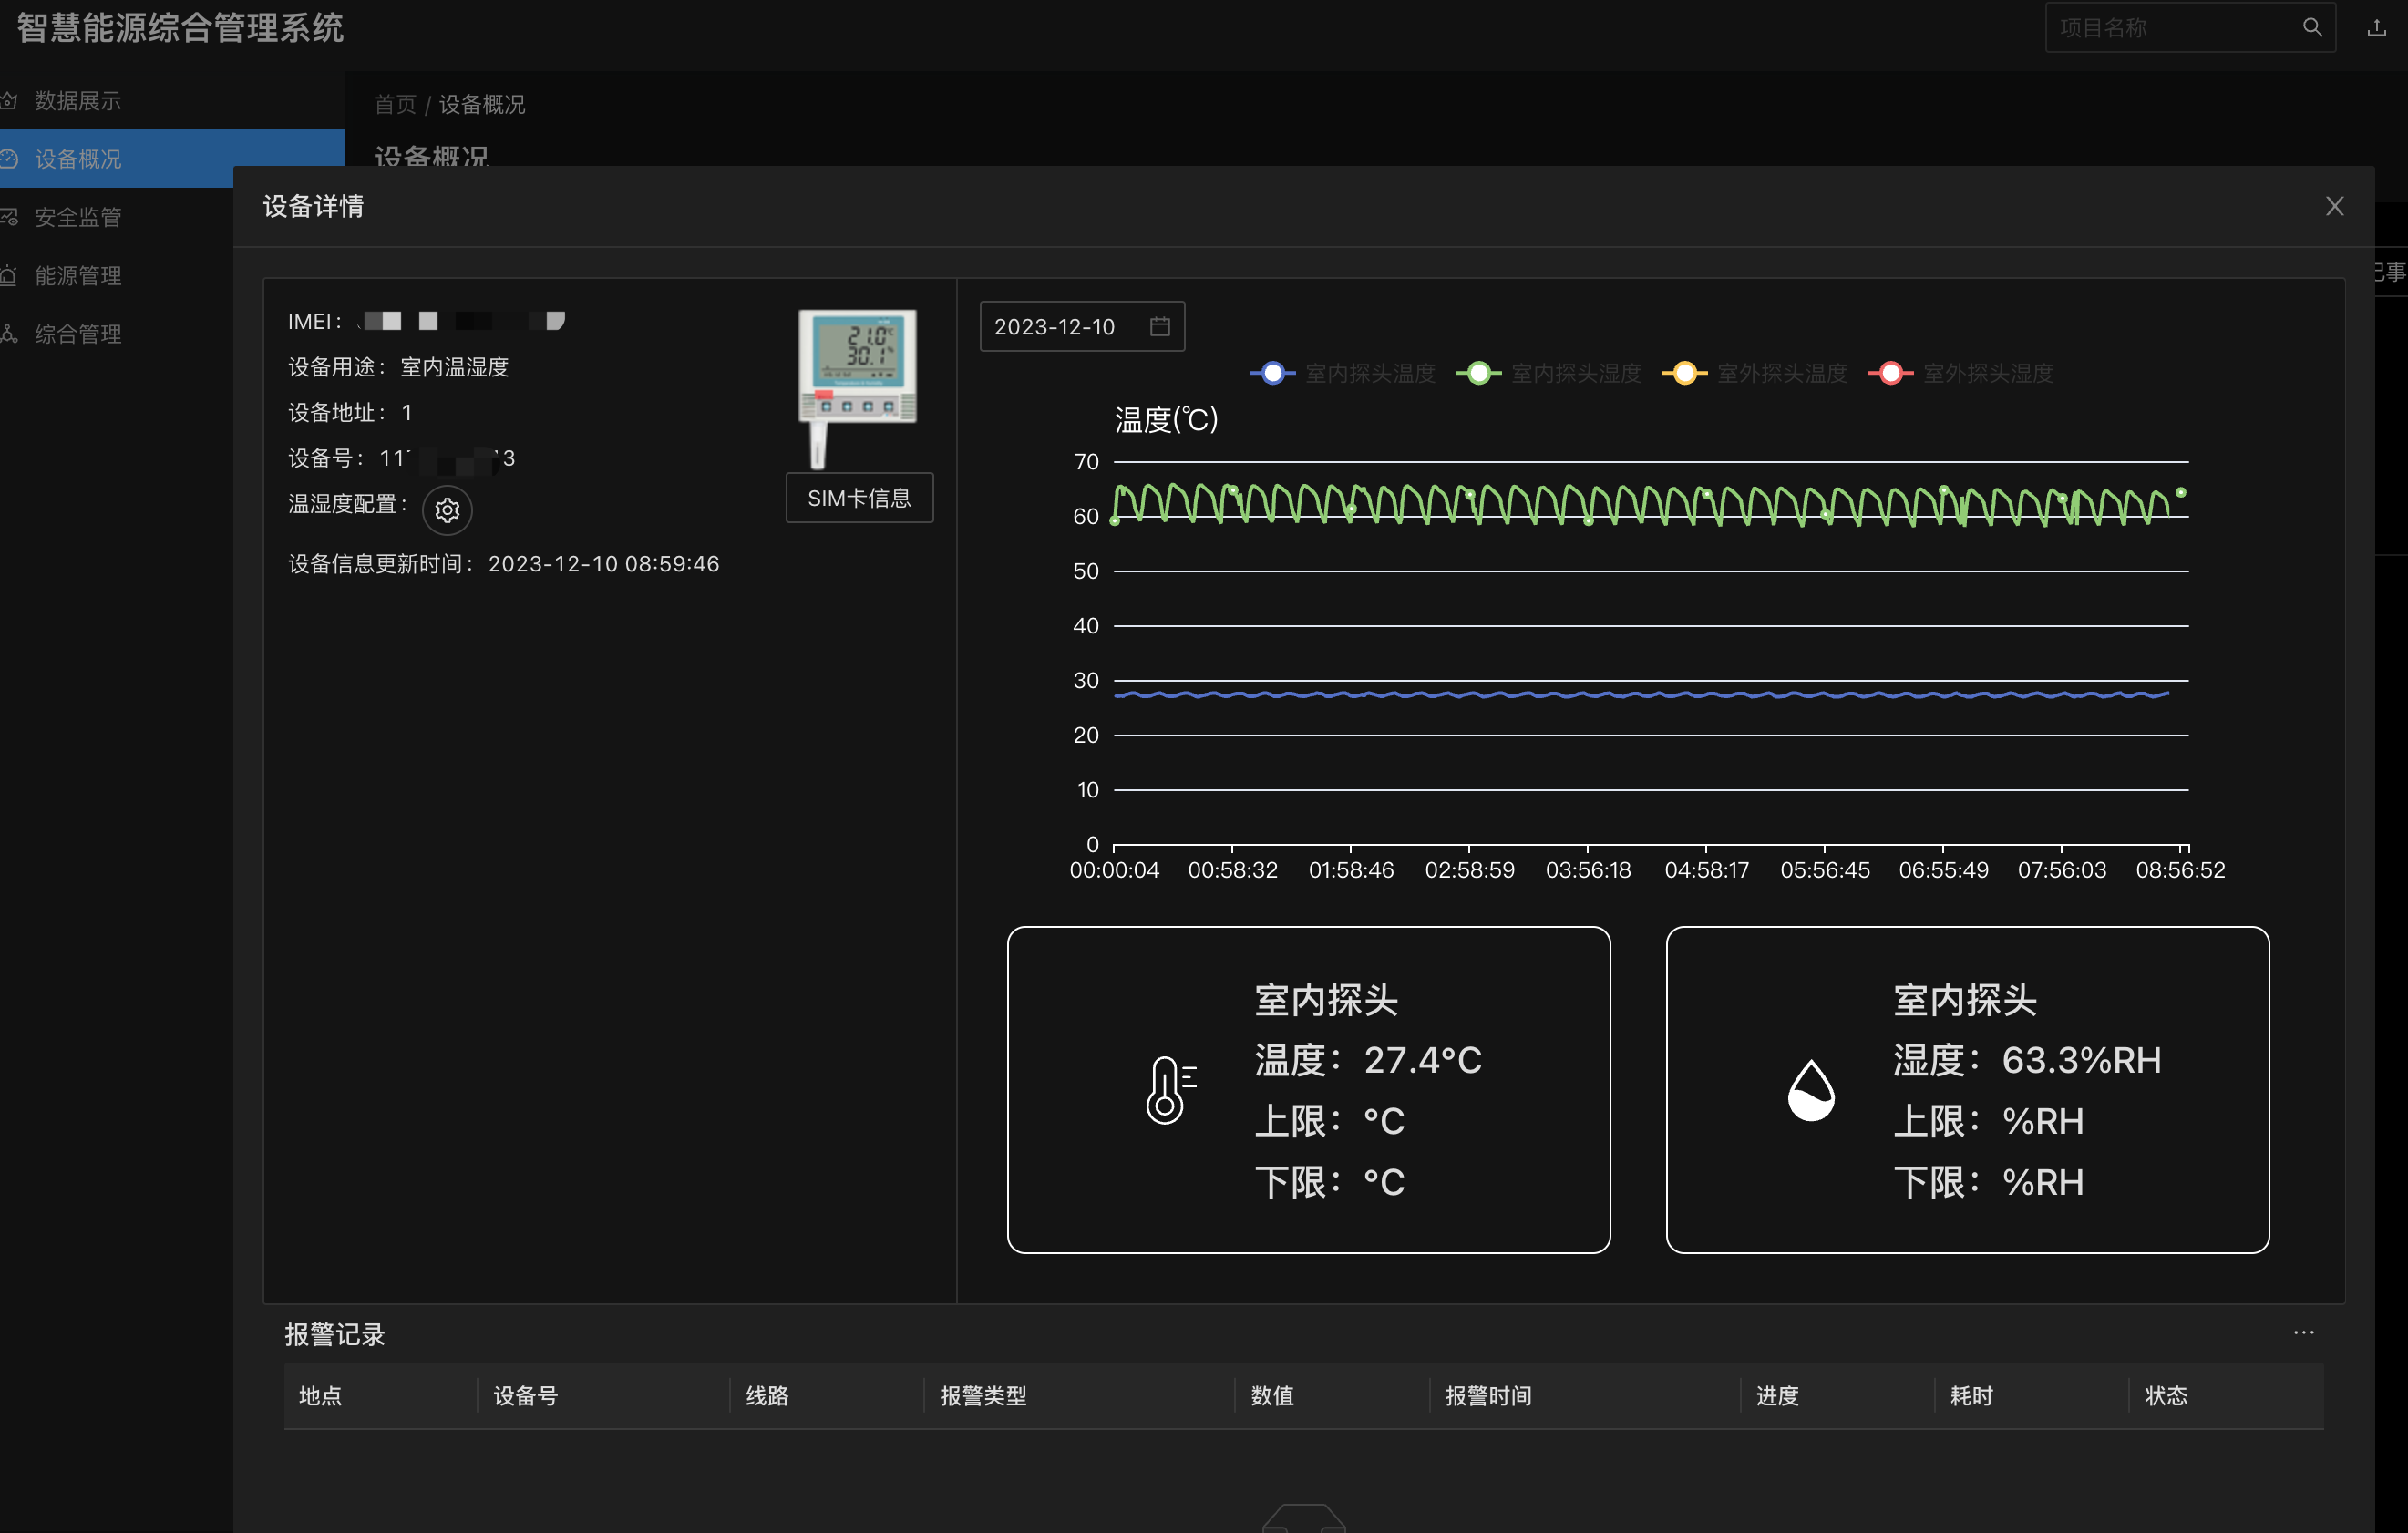The height and width of the screenshot is (1533, 2408).
Task: Click the SIM卡信息 button
Action: [859, 498]
